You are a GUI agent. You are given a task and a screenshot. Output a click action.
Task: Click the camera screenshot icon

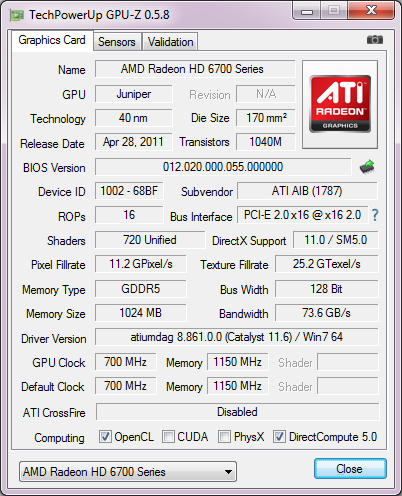click(x=375, y=40)
